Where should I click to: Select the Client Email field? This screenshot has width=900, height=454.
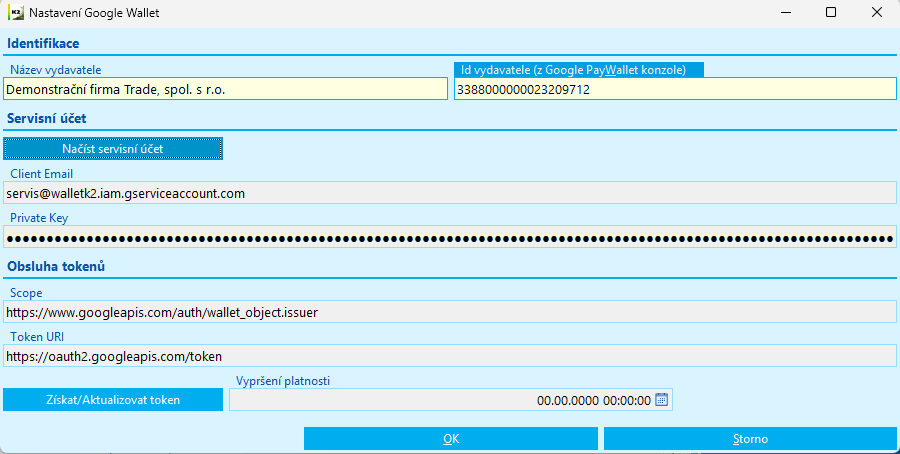[450, 193]
